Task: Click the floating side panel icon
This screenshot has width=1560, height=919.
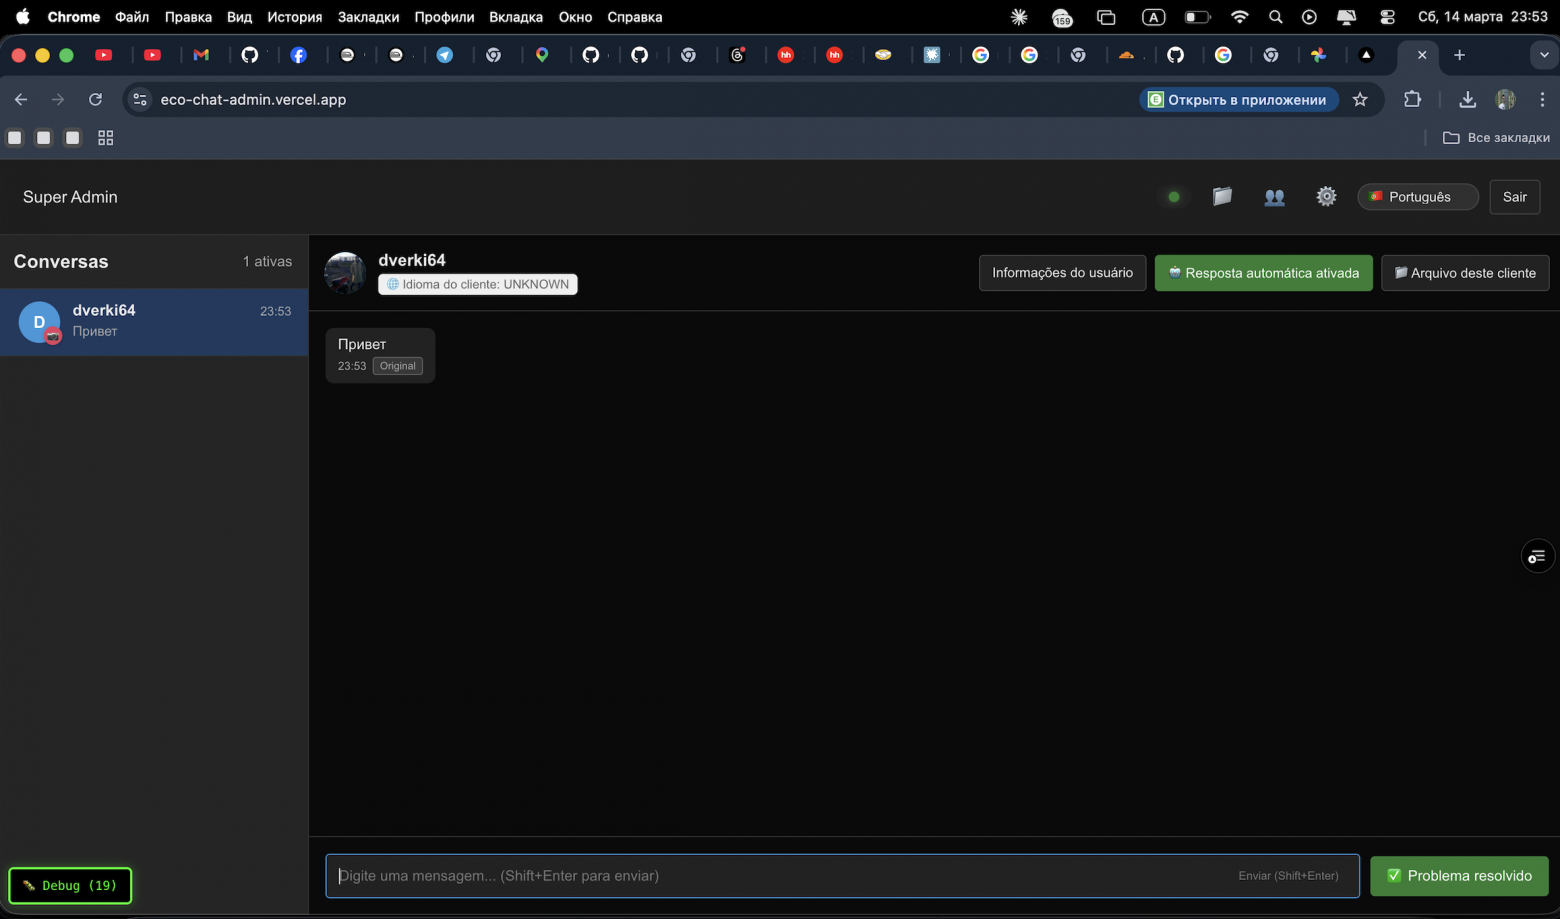Action: click(x=1537, y=556)
